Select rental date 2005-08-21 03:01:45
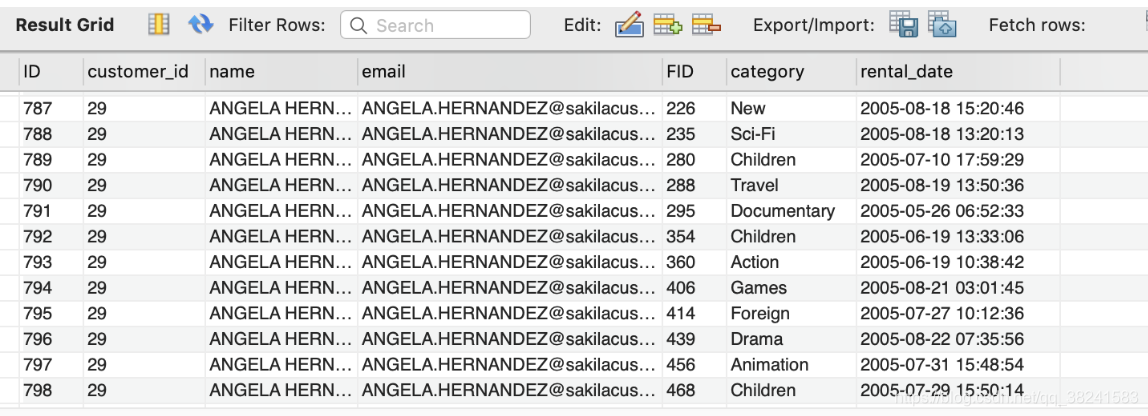Screen dimensions: 1148x416 tap(958, 288)
